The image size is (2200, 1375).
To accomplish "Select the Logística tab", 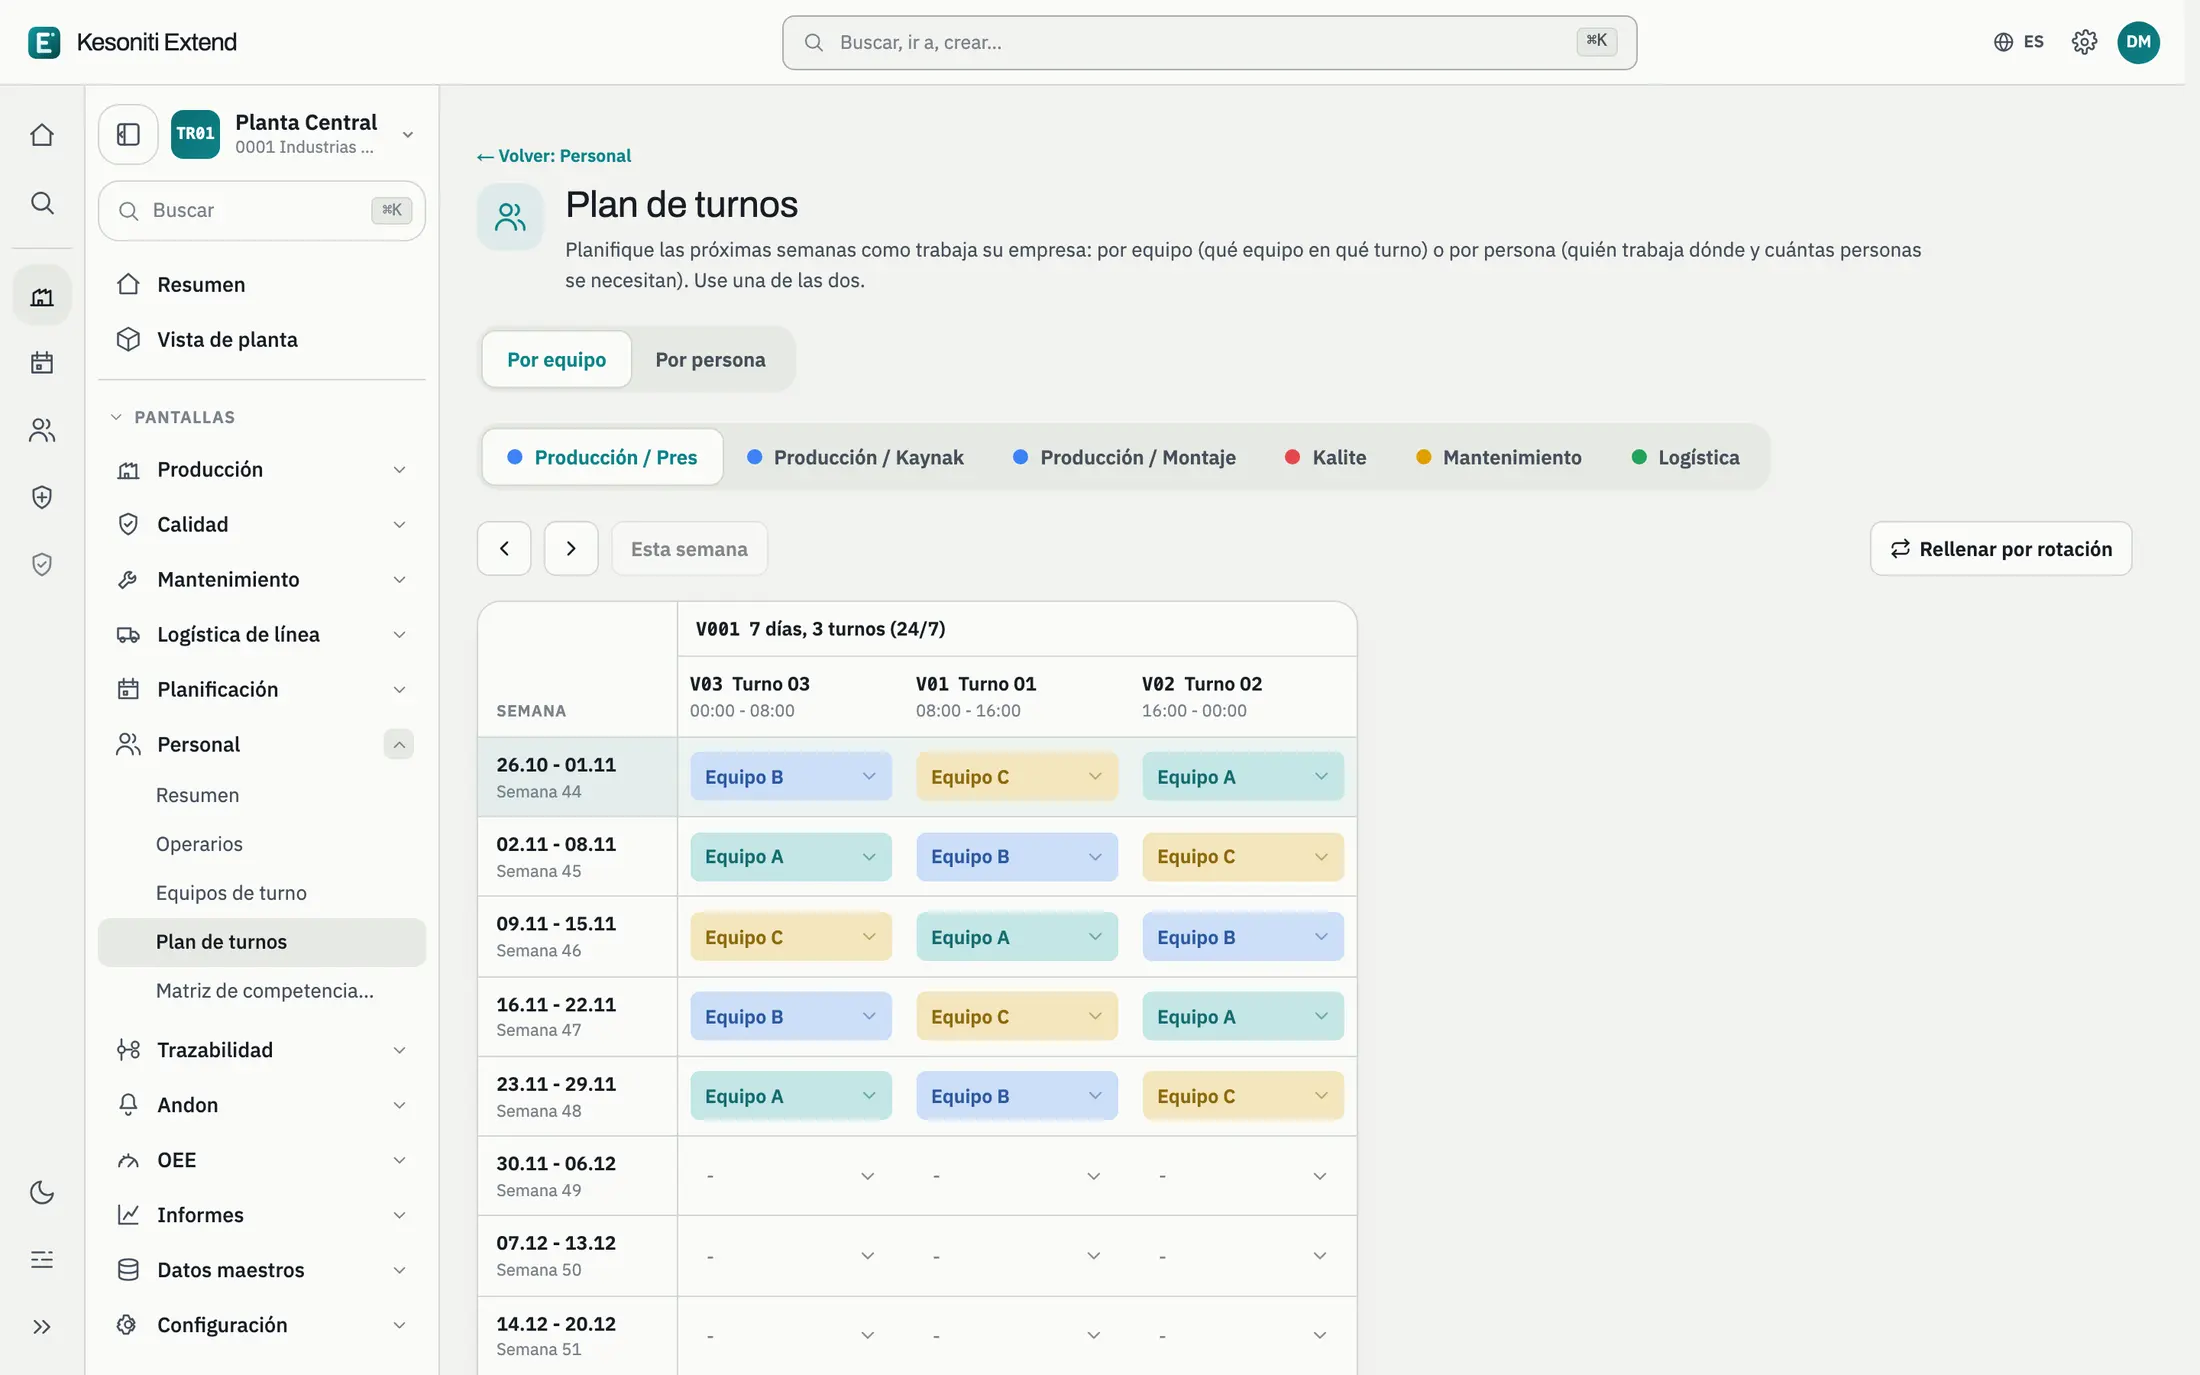I will (x=1686, y=457).
